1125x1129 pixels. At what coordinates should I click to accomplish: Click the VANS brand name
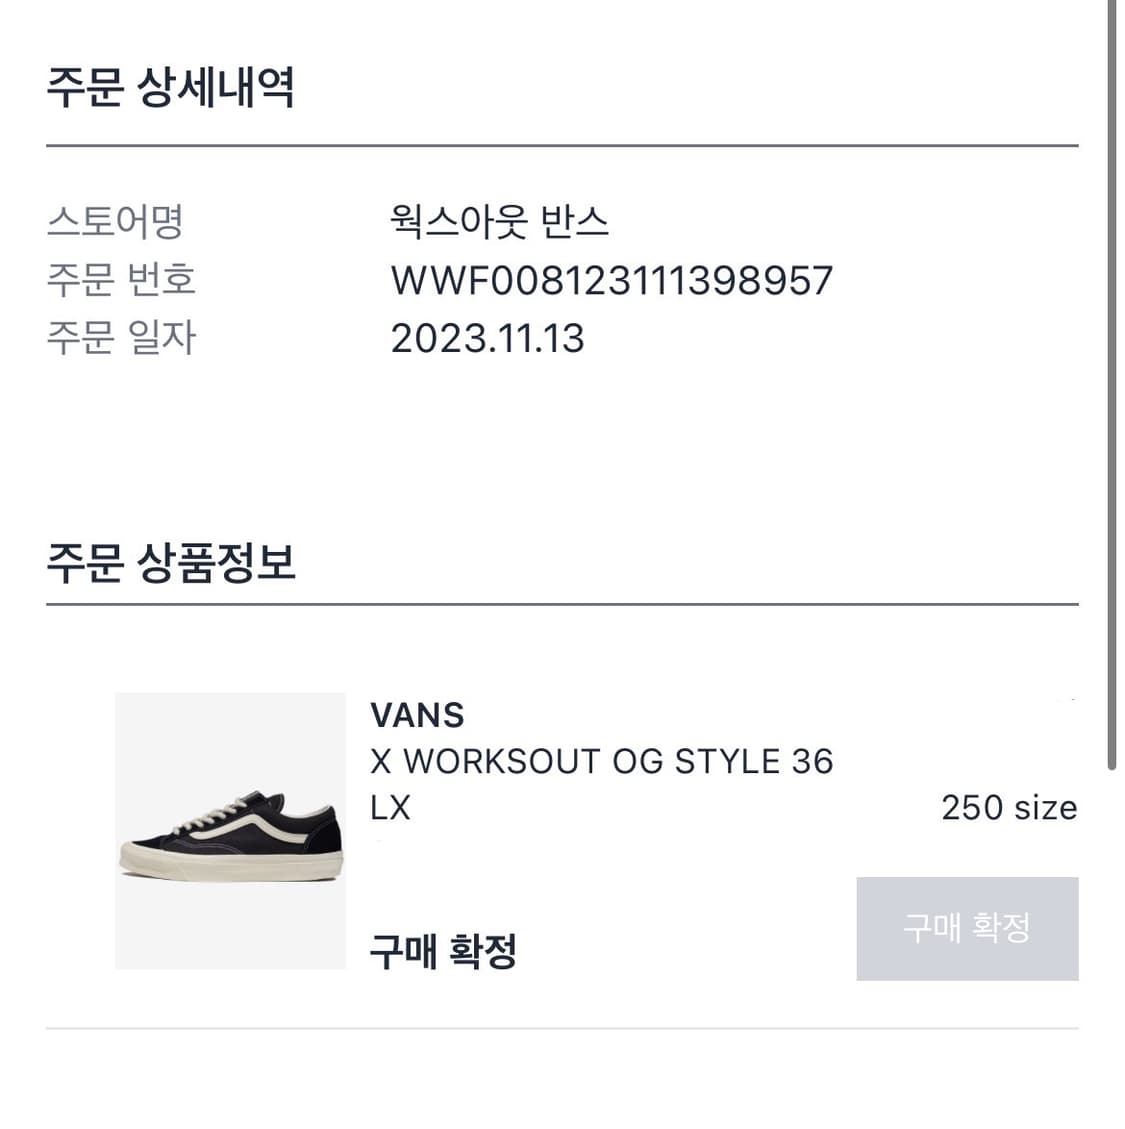pyautogui.click(x=417, y=716)
